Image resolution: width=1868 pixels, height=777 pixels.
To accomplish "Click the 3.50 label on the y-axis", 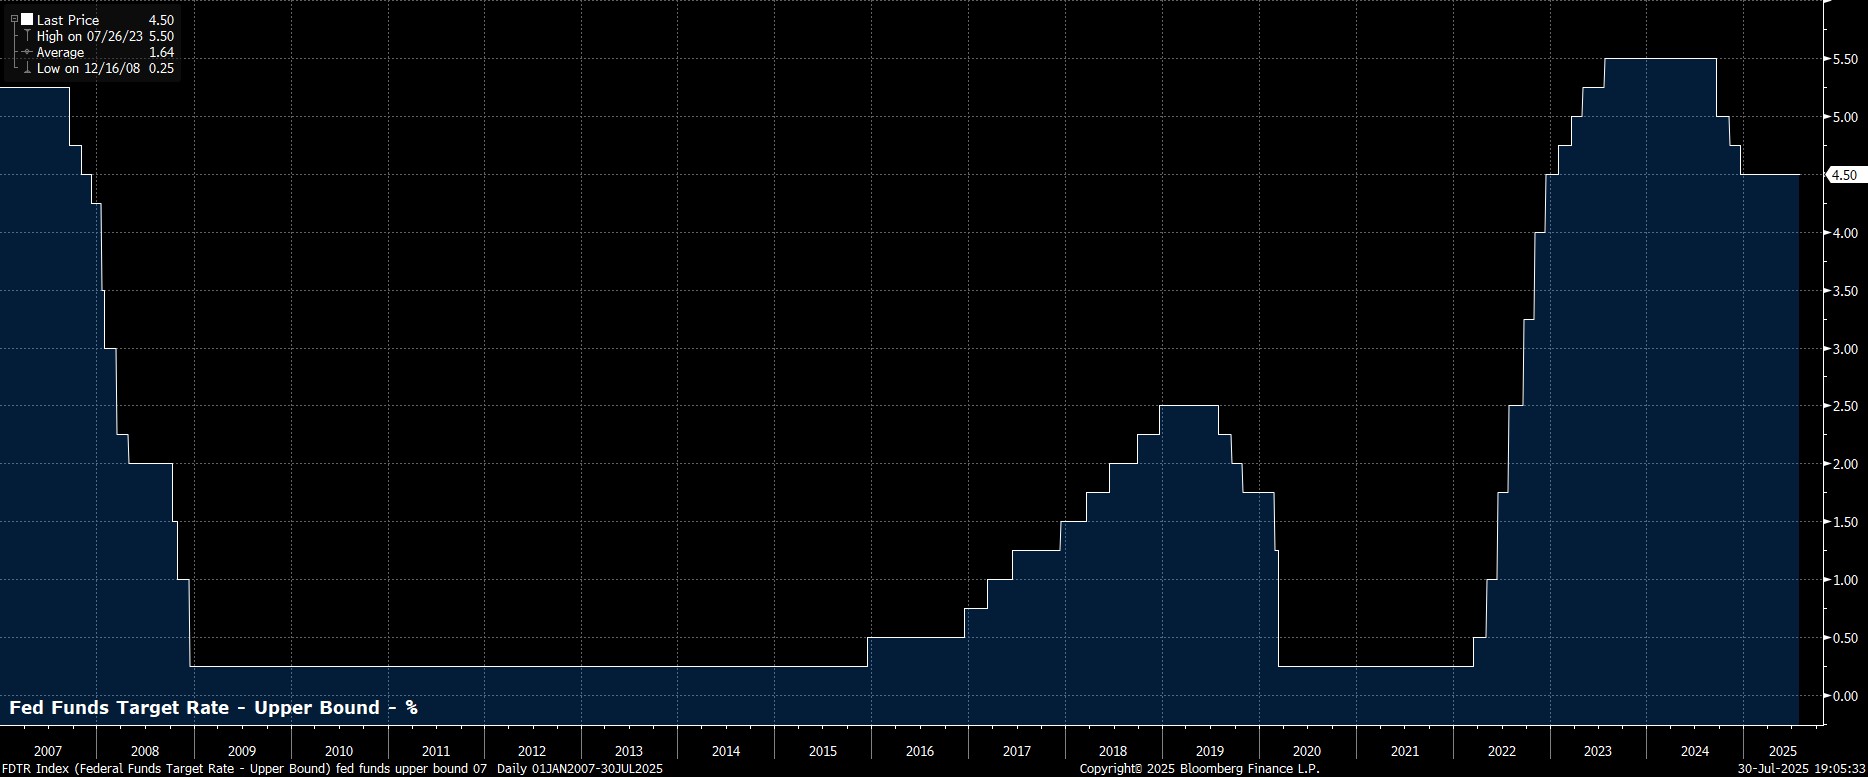I will [x=1844, y=291].
